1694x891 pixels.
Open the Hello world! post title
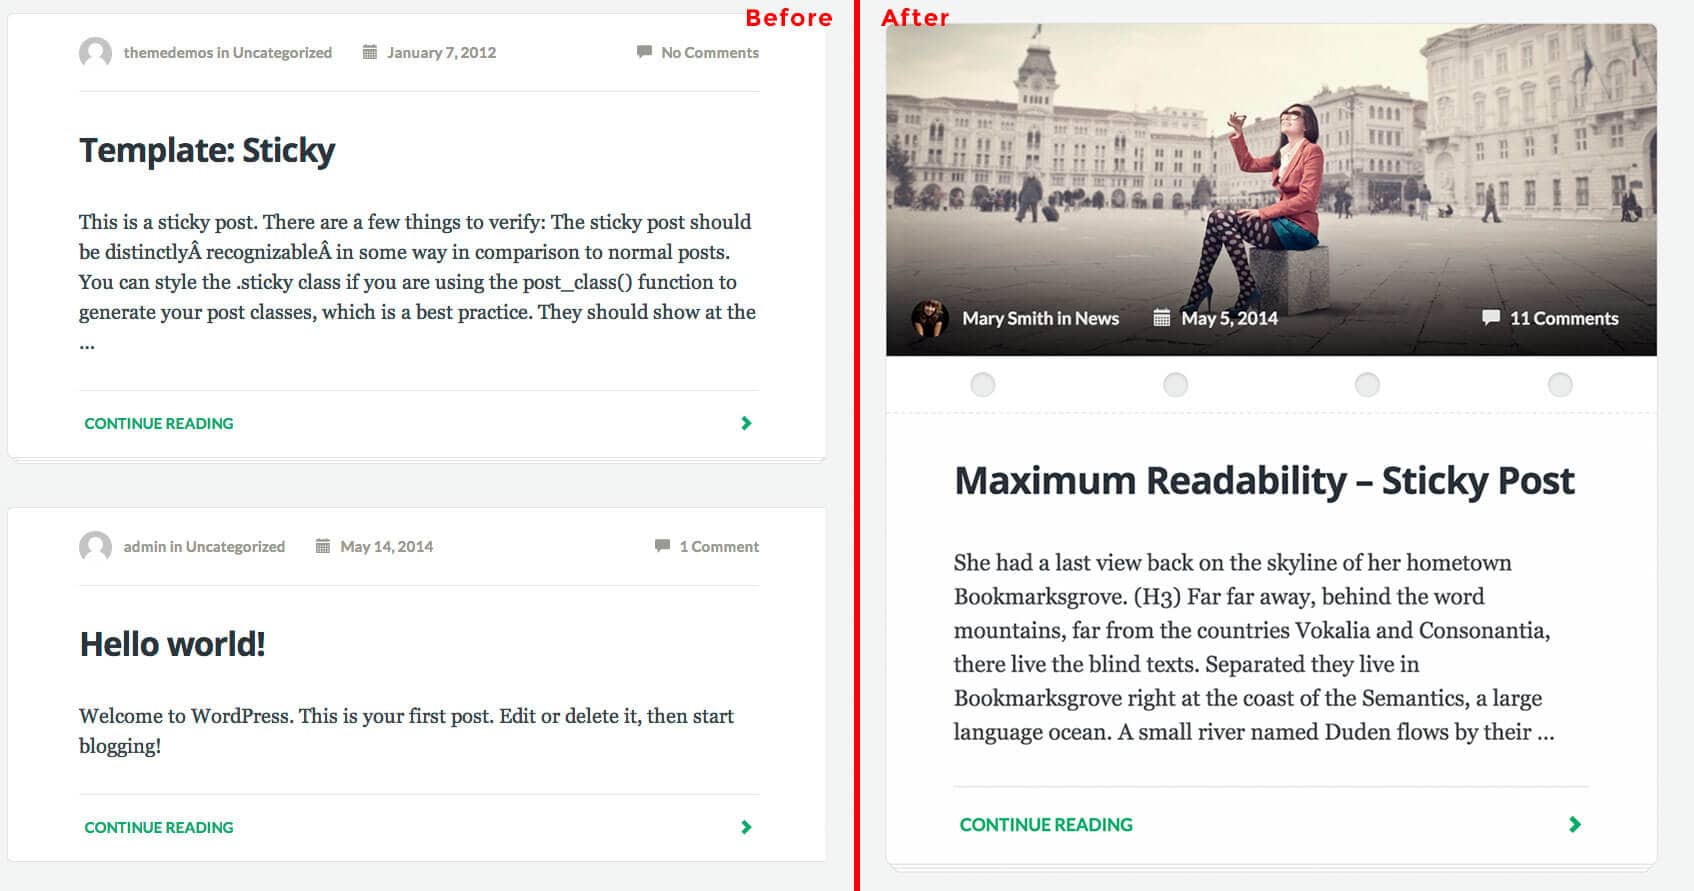point(172,644)
